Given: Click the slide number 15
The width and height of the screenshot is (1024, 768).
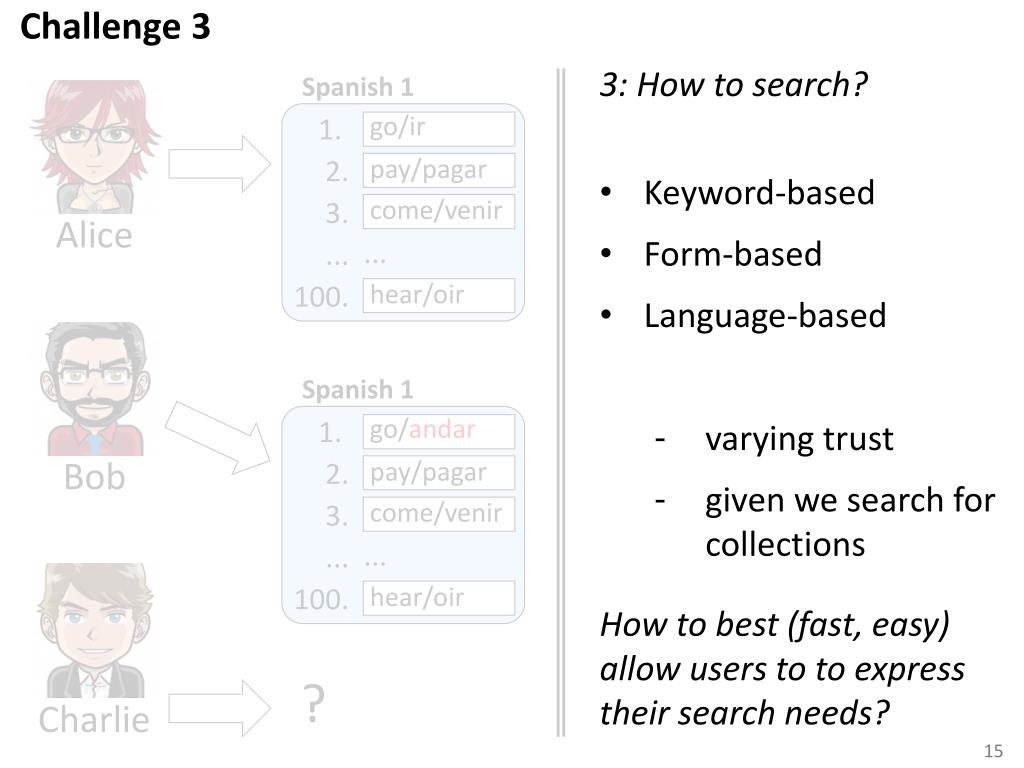Looking at the screenshot, I should click(x=993, y=751).
